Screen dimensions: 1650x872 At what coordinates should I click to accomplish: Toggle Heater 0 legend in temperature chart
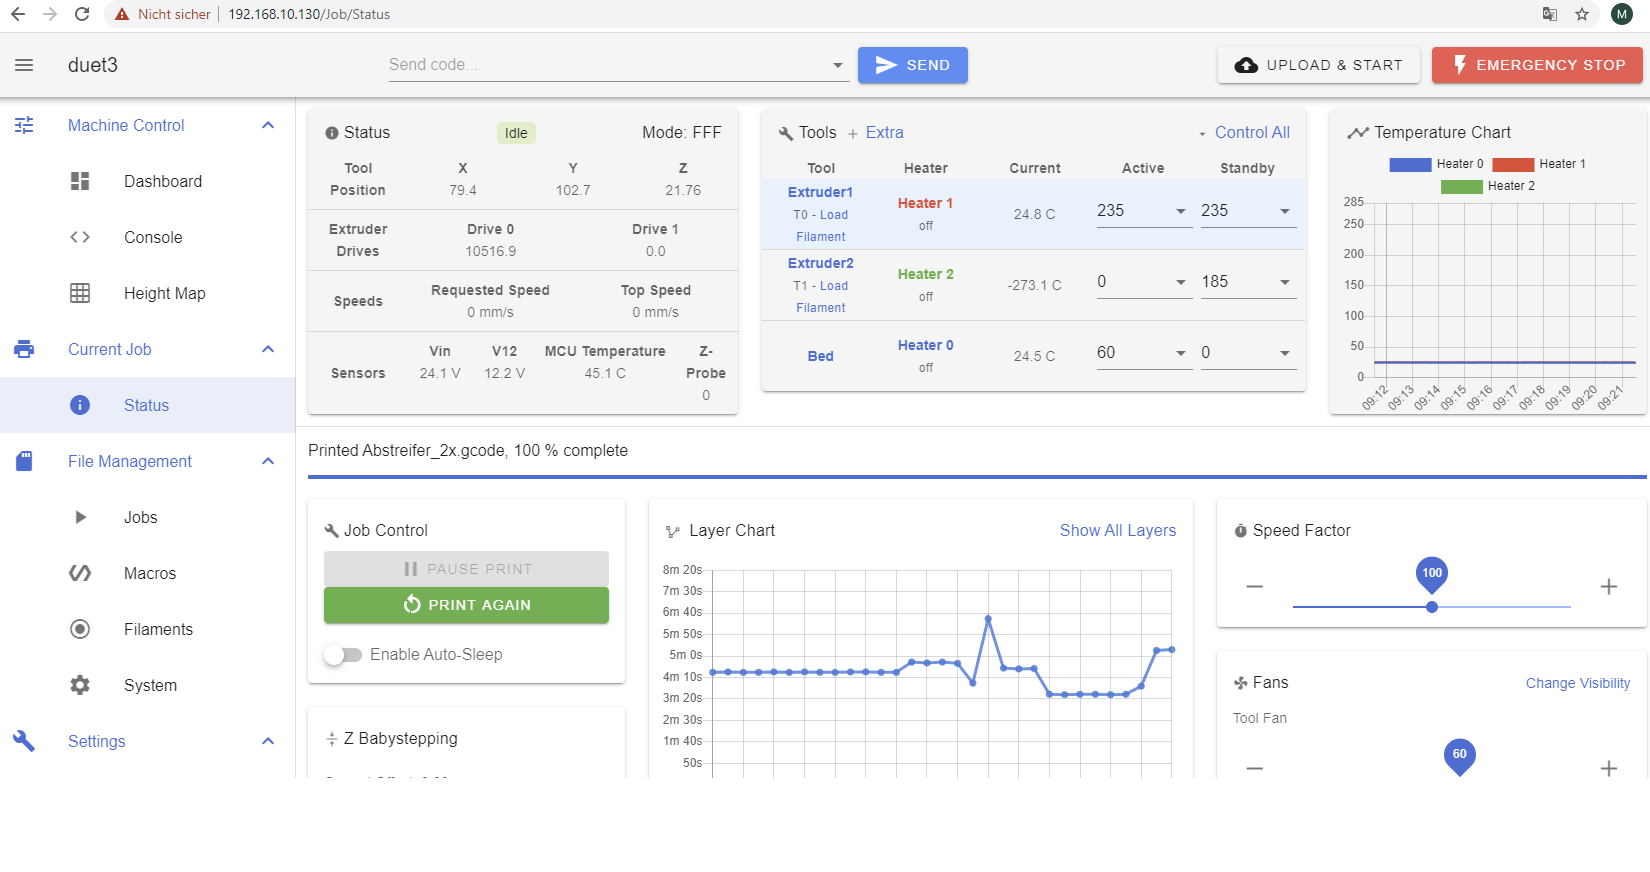tap(1436, 164)
